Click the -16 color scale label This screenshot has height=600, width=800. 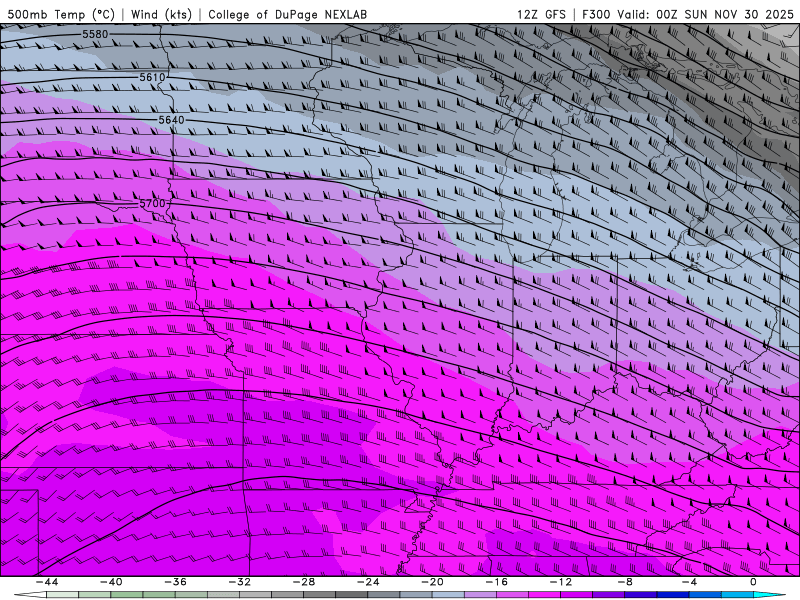497,582
